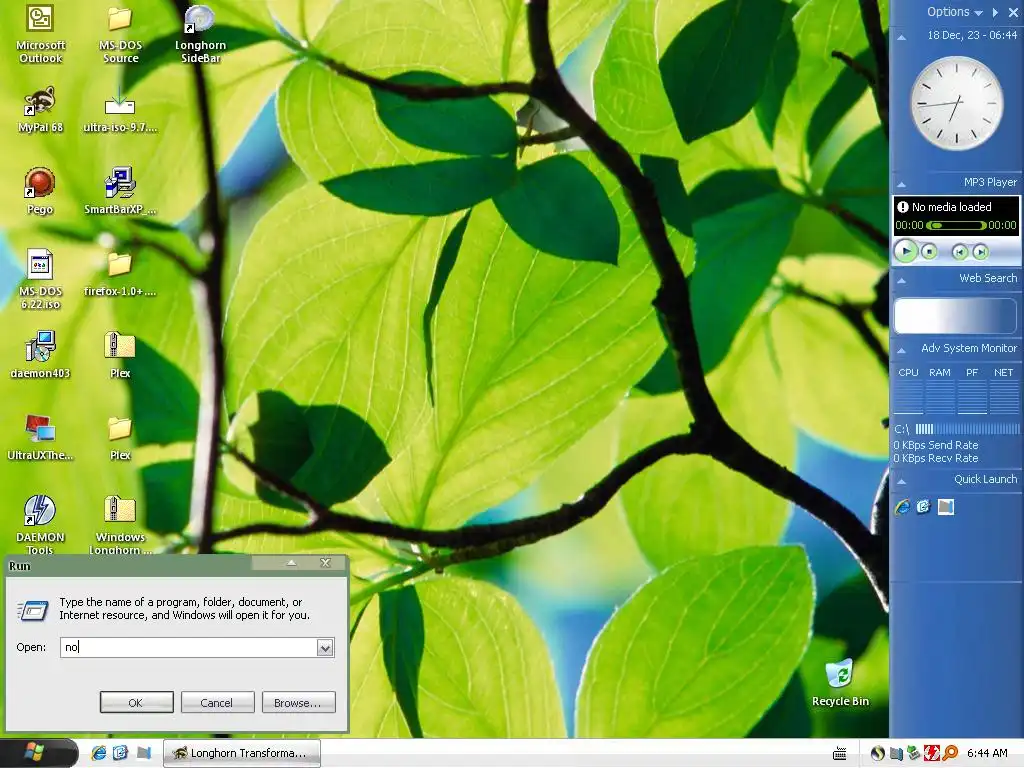
Task: Click the 0 KBps Recv Rate text
Action: click(x=936, y=458)
